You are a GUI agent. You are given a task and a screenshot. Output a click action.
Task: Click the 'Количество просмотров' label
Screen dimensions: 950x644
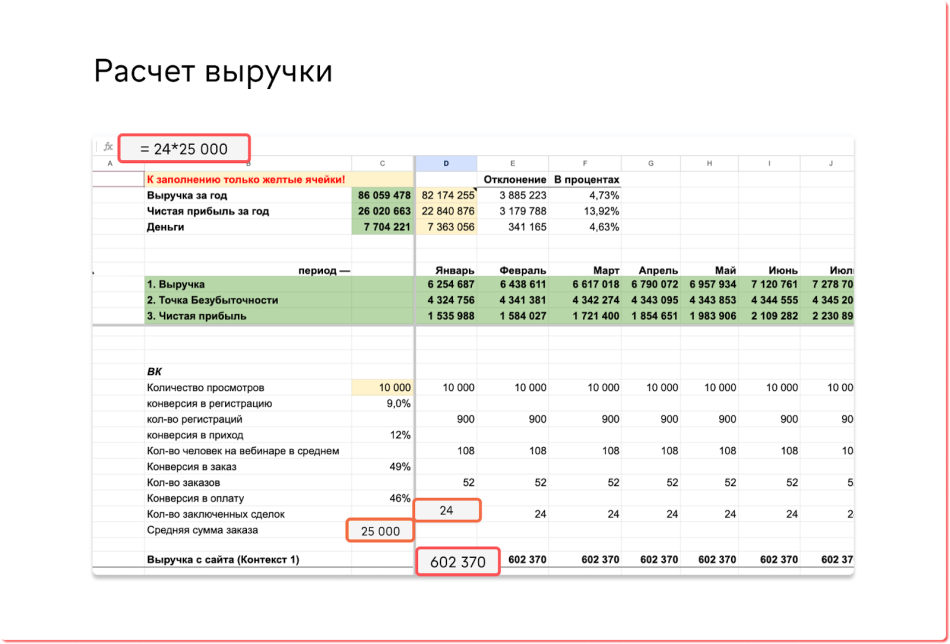[x=205, y=388]
